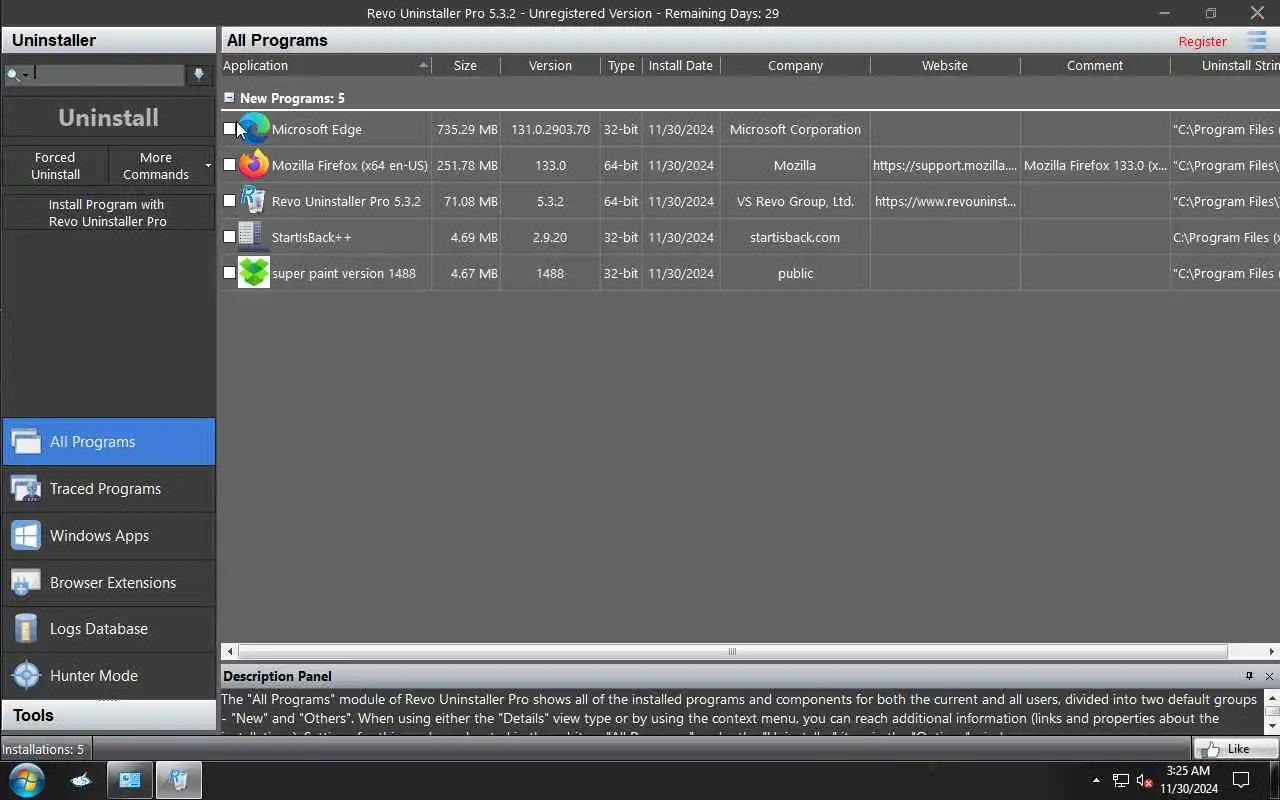Click the revouninst website cell
1280x800 pixels.
coord(945,201)
